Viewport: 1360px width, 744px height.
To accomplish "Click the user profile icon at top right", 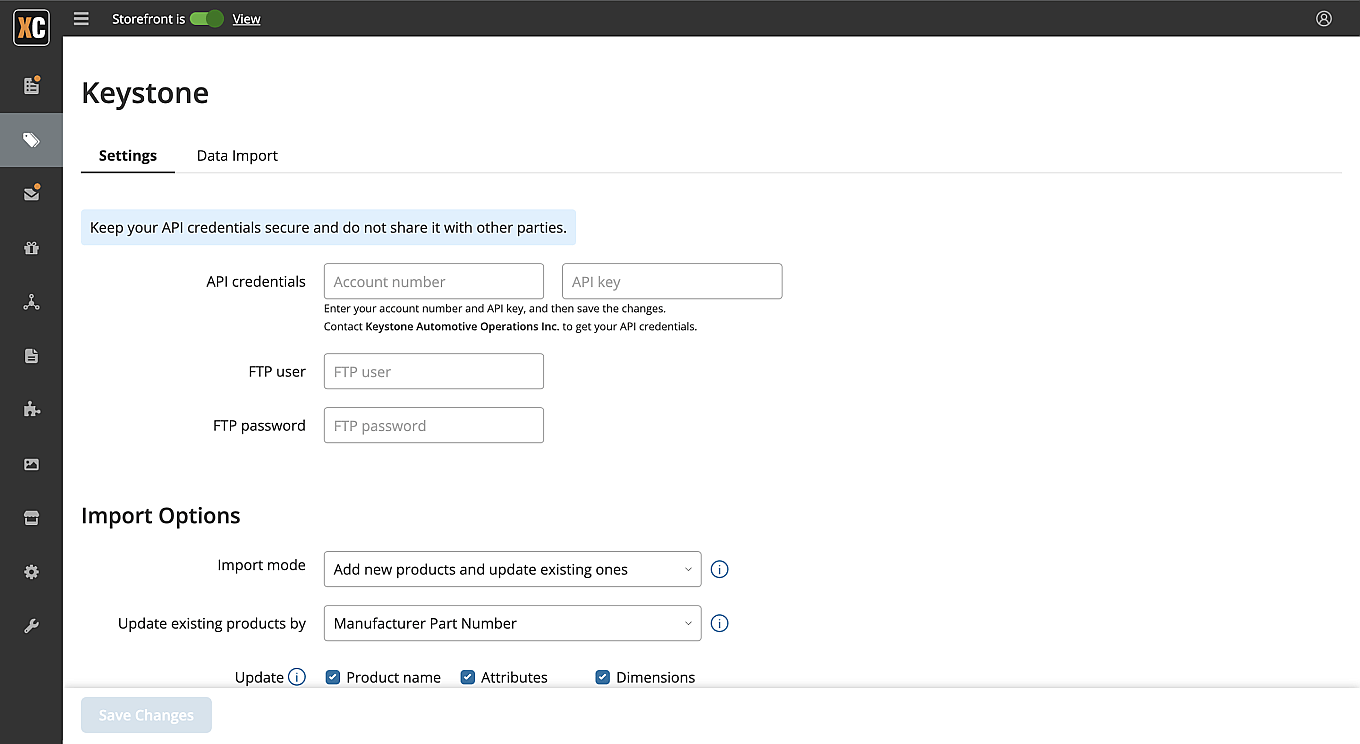I will click(x=1324, y=18).
